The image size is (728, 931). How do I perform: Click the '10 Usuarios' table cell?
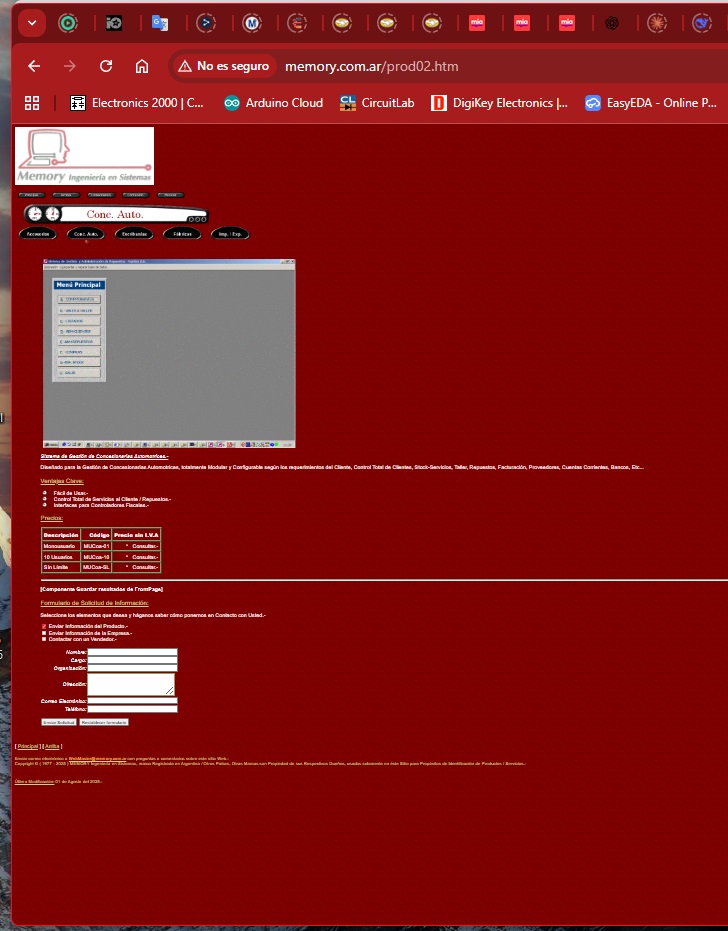point(61,557)
